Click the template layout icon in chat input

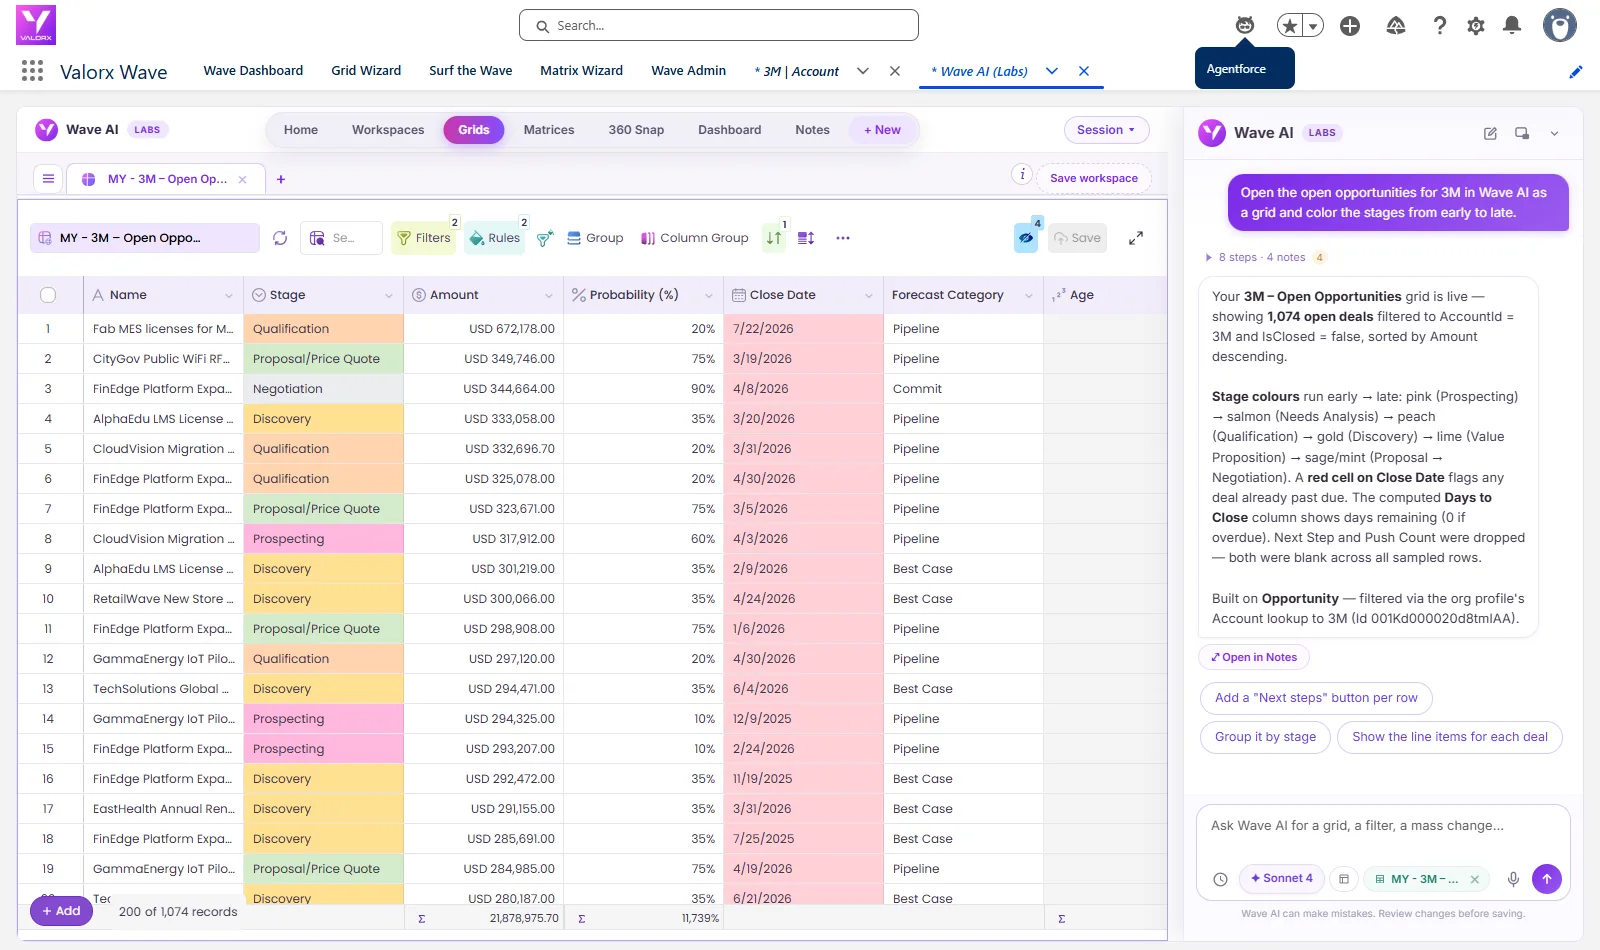(1344, 879)
